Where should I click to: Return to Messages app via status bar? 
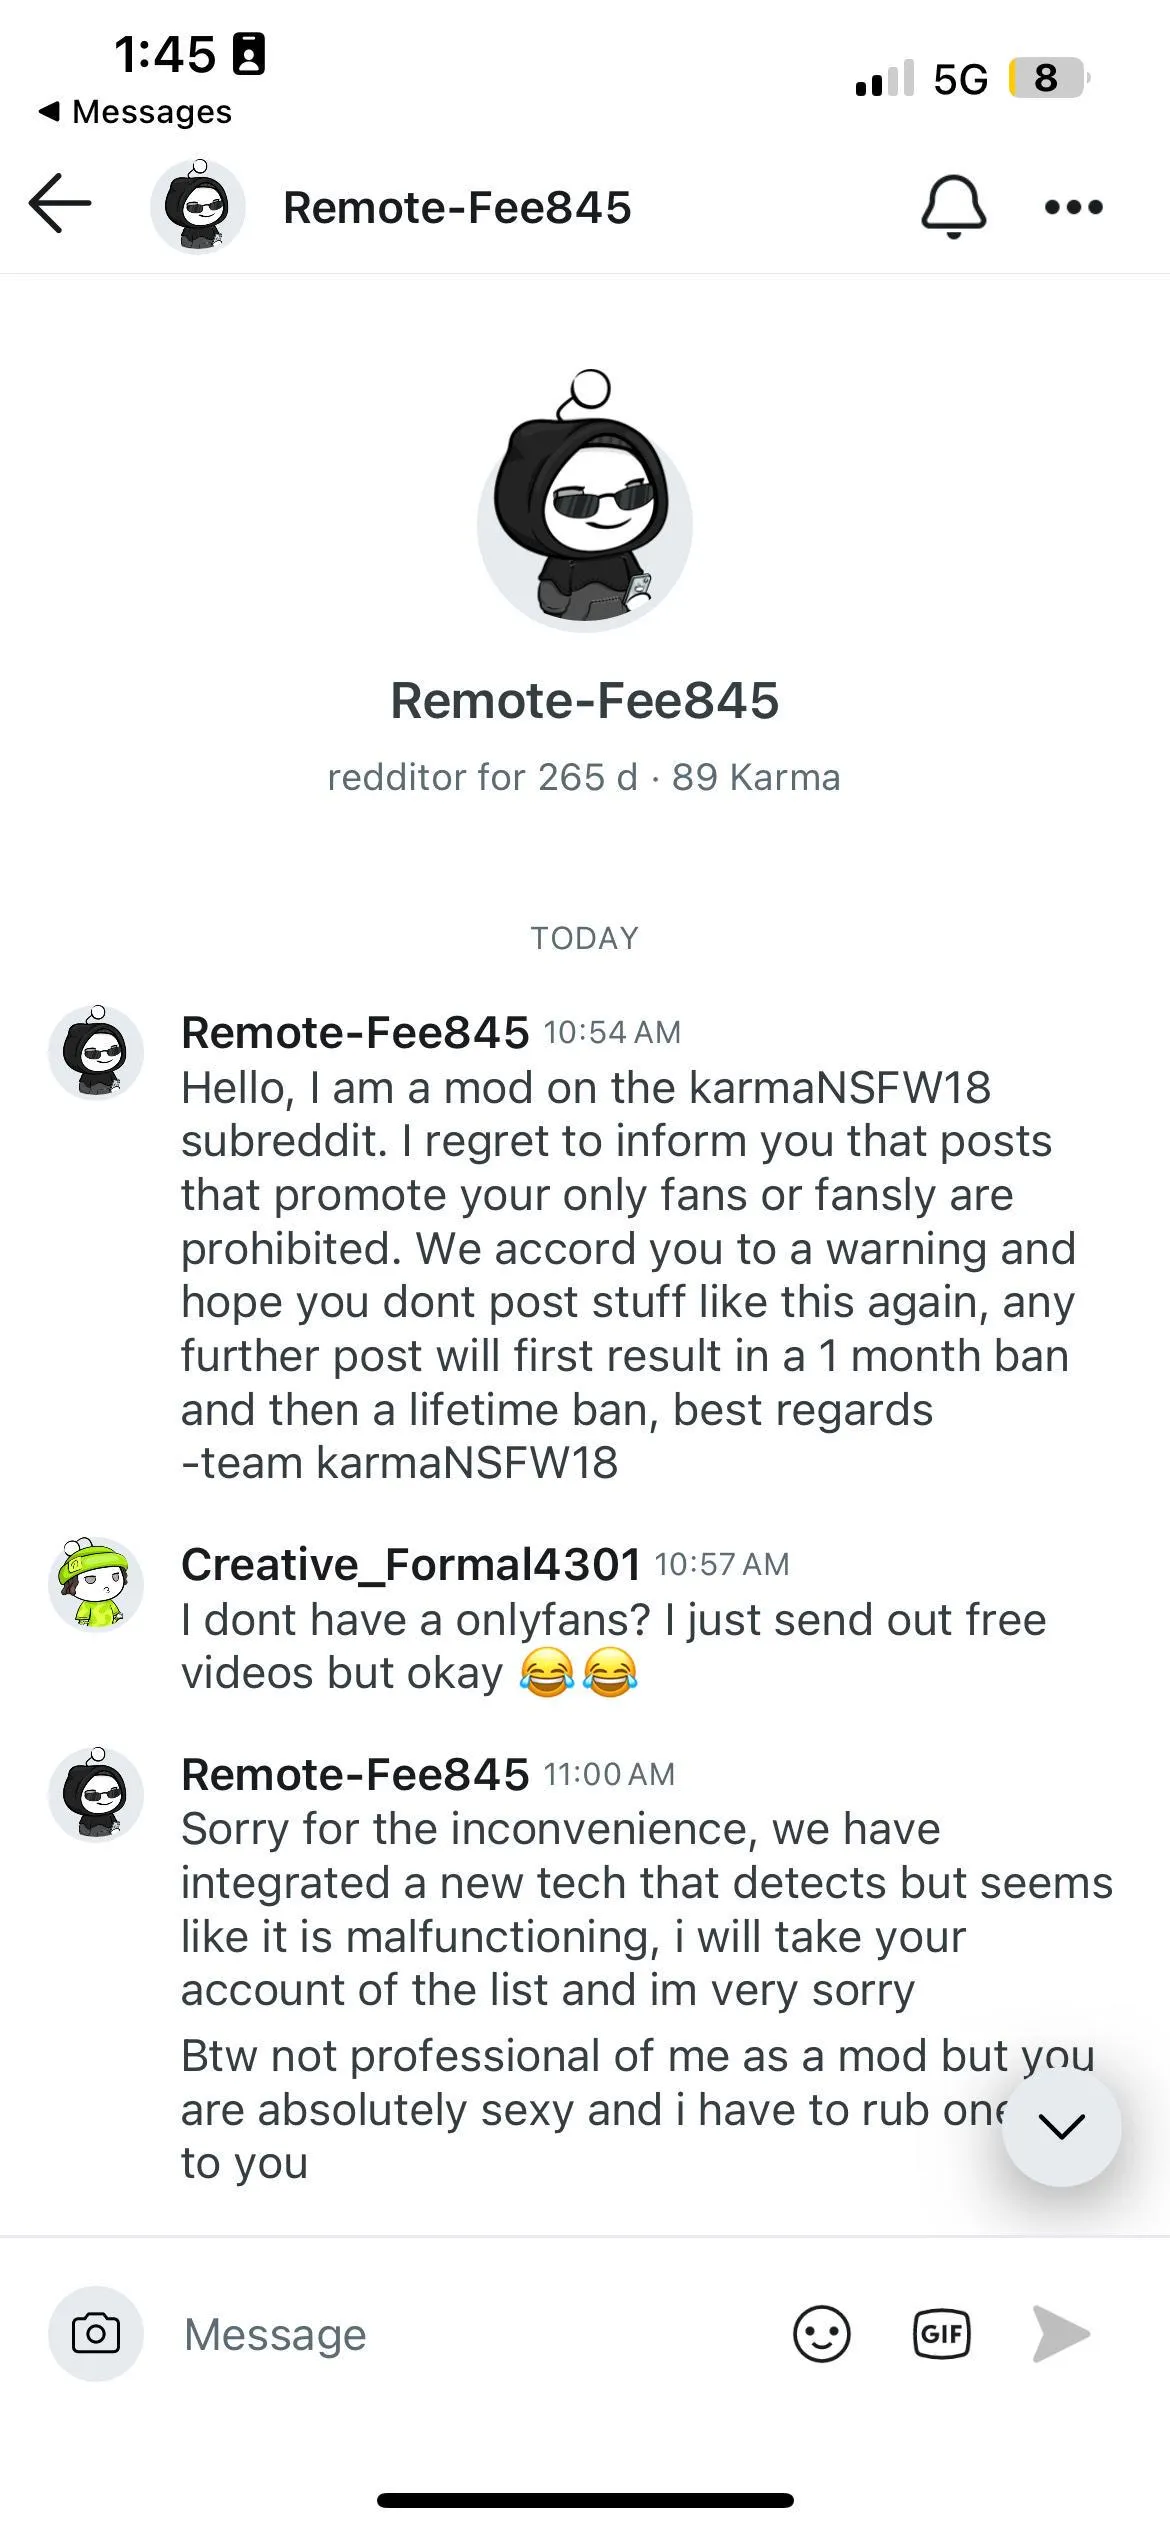[x=135, y=111]
